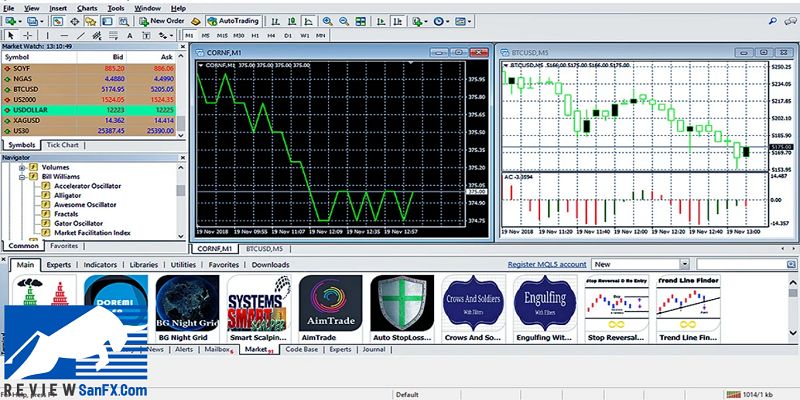Toggle Chart Shift on the toolbar

[x=398, y=21]
